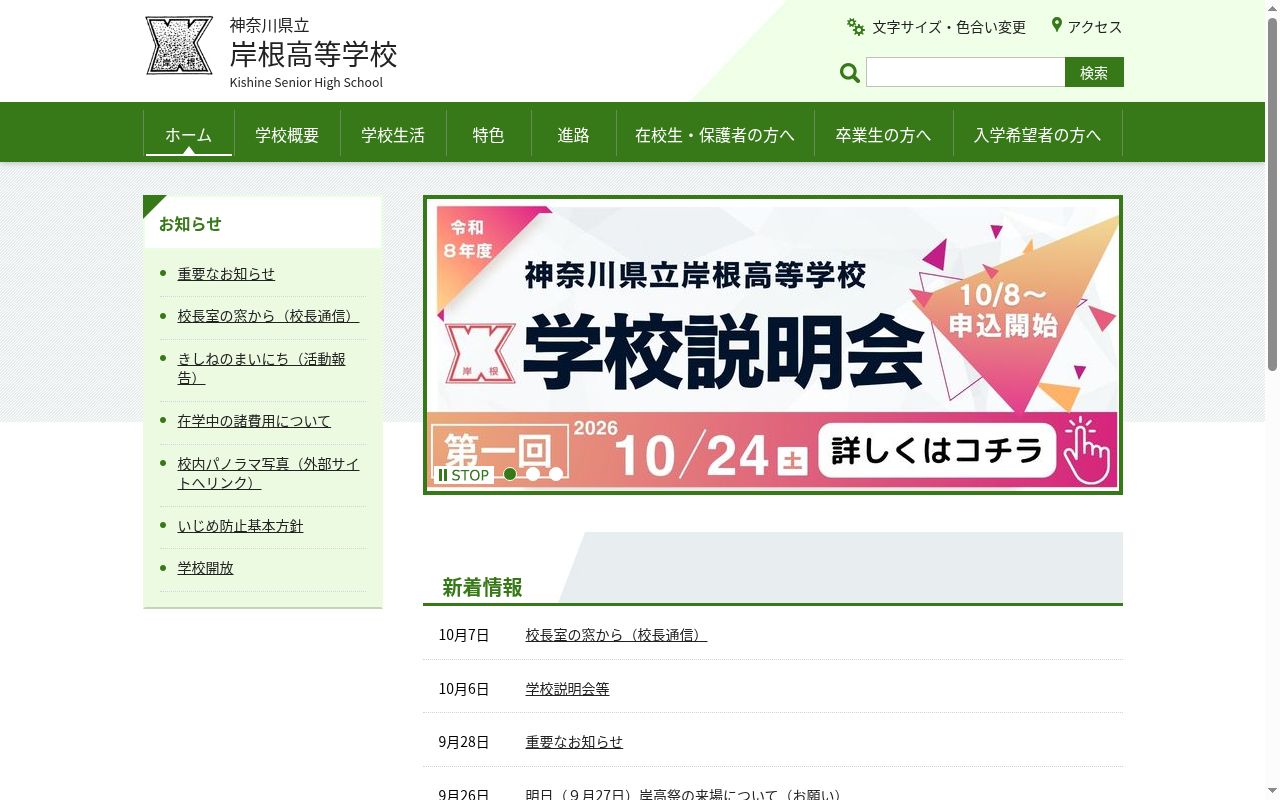Open the 学校開放 sidebar link
The width and height of the screenshot is (1280, 800).
coord(206,568)
